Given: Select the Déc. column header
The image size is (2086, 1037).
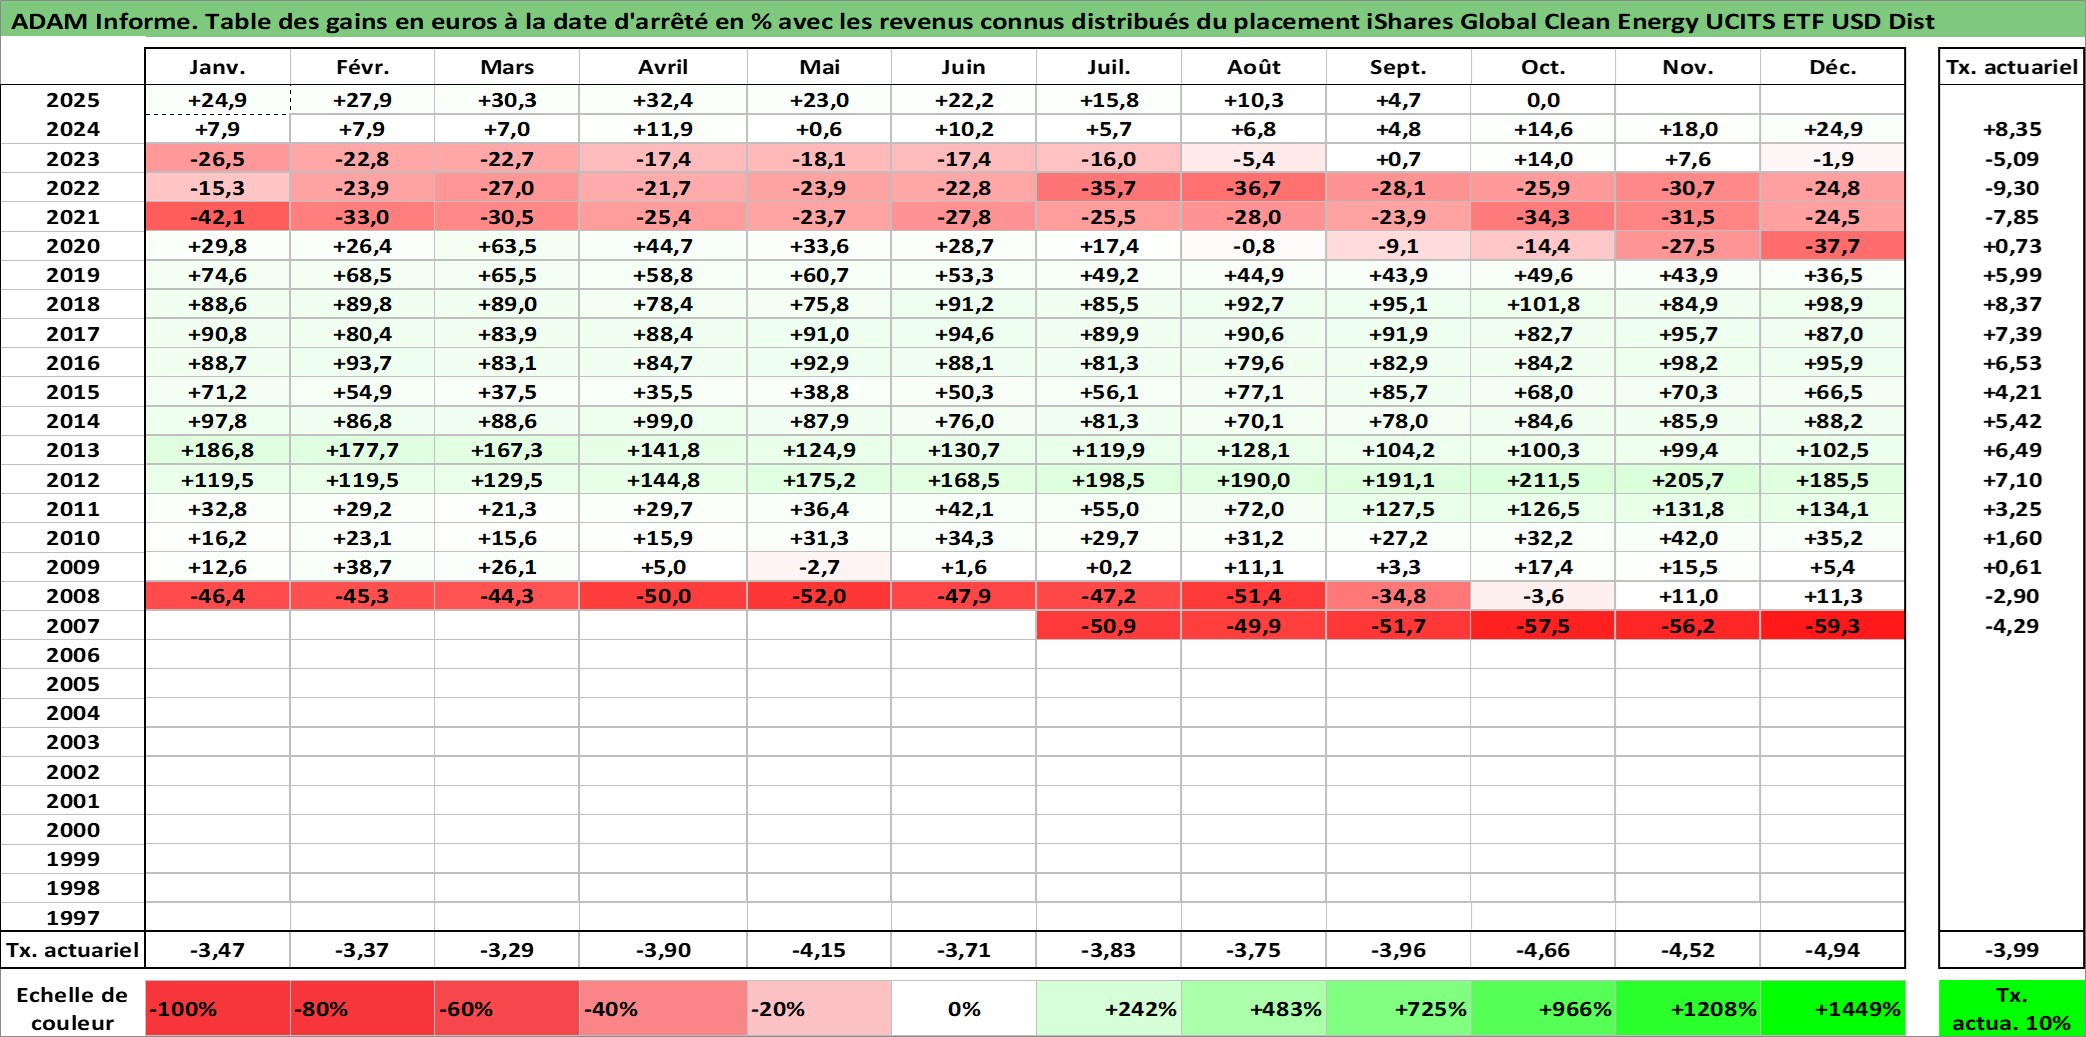Looking at the screenshot, I should pyautogui.click(x=1832, y=67).
